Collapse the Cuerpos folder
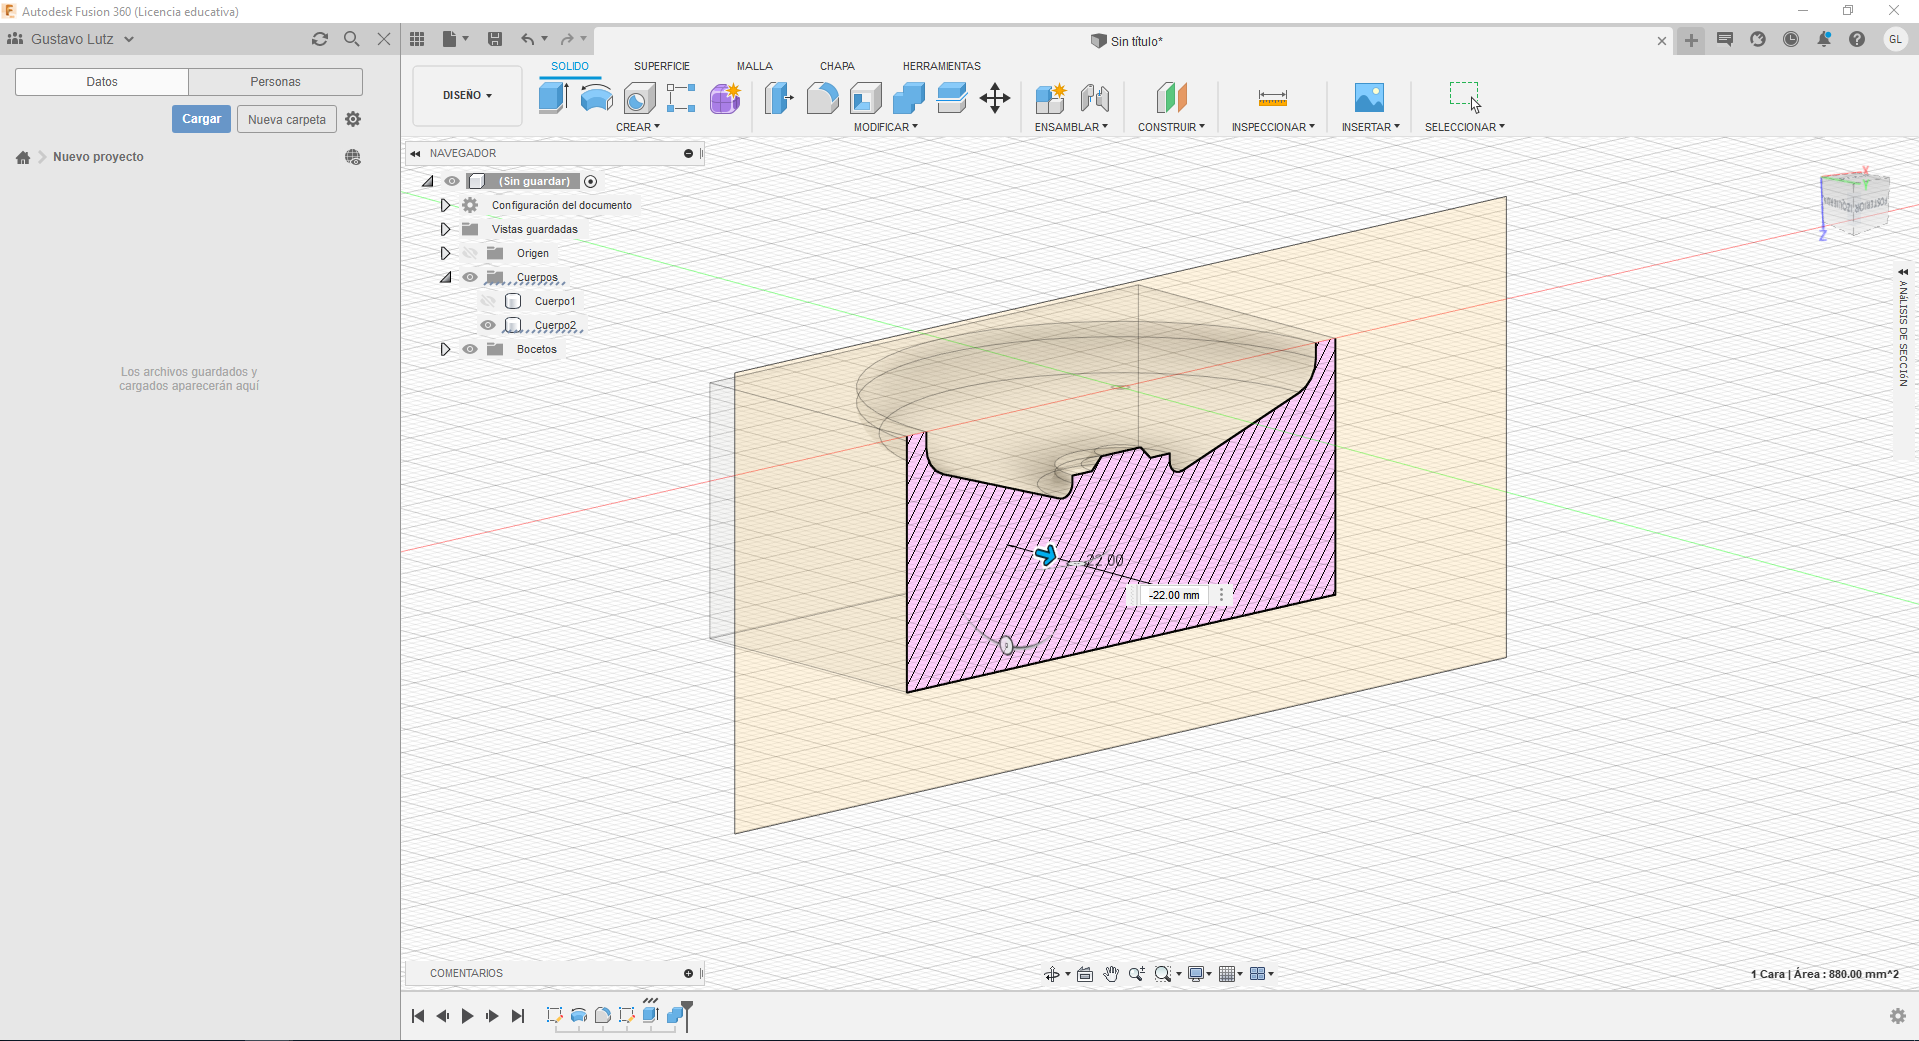This screenshot has height=1041, width=1919. [446, 277]
